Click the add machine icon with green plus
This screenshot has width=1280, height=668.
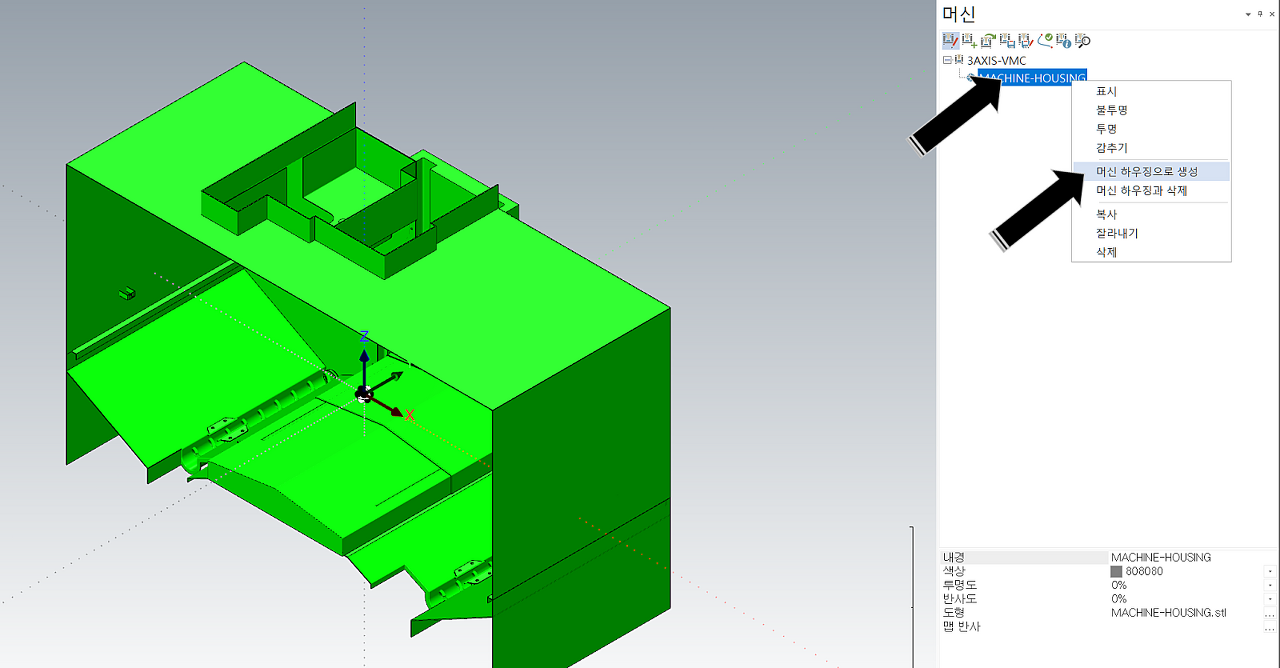(x=969, y=41)
